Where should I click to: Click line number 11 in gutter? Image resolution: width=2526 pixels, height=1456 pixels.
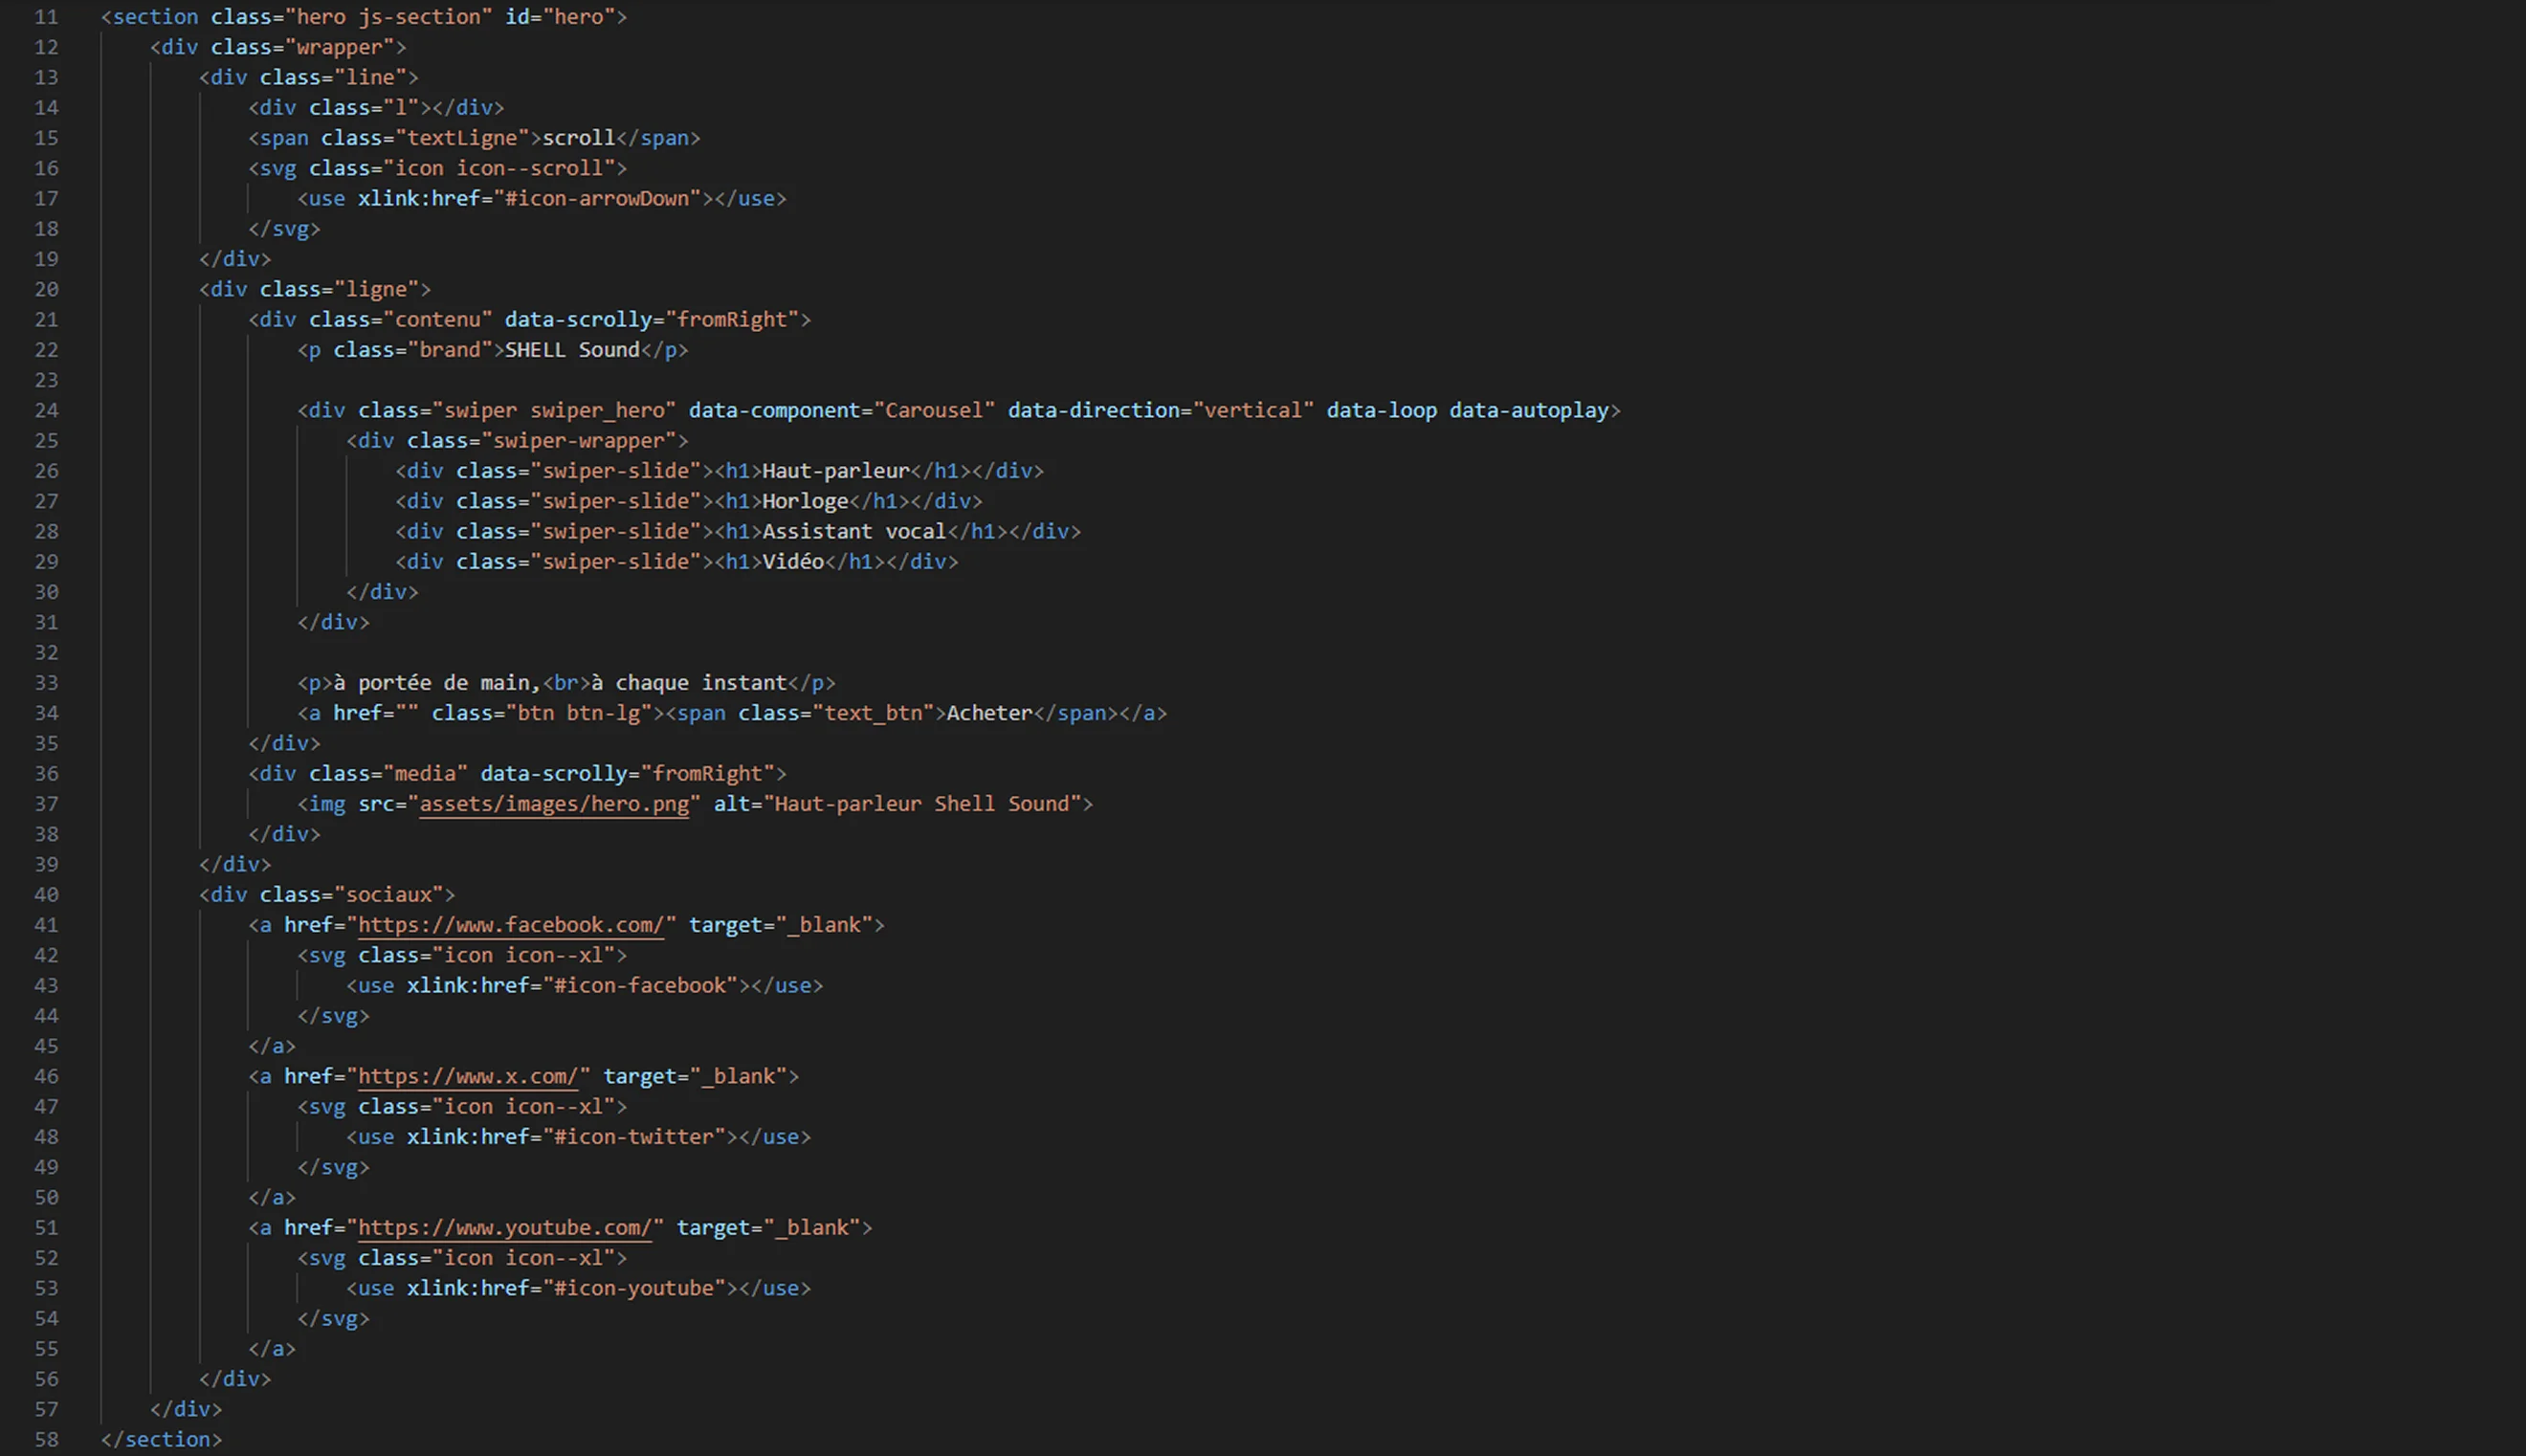pyautogui.click(x=46, y=17)
